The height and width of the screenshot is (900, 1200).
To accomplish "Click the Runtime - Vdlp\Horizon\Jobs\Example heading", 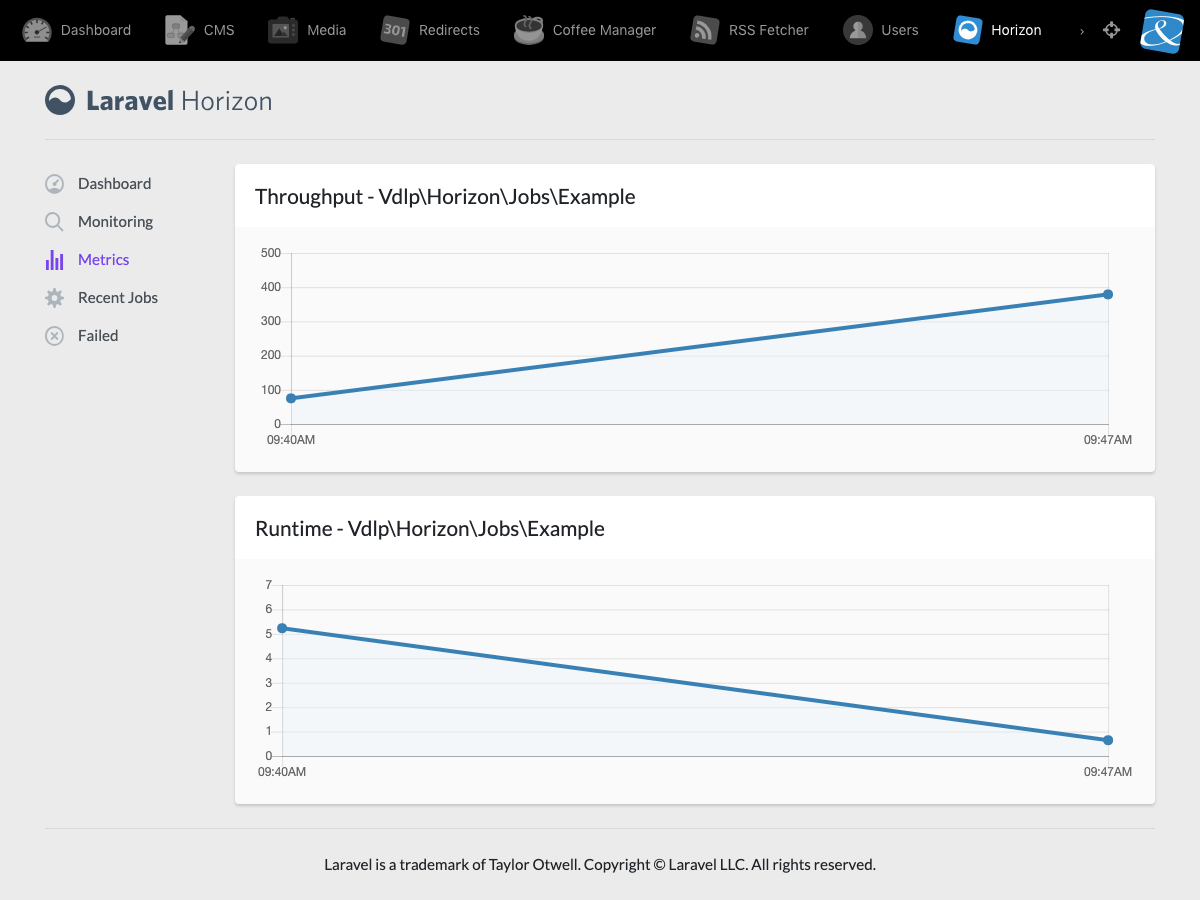I will coord(430,529).
